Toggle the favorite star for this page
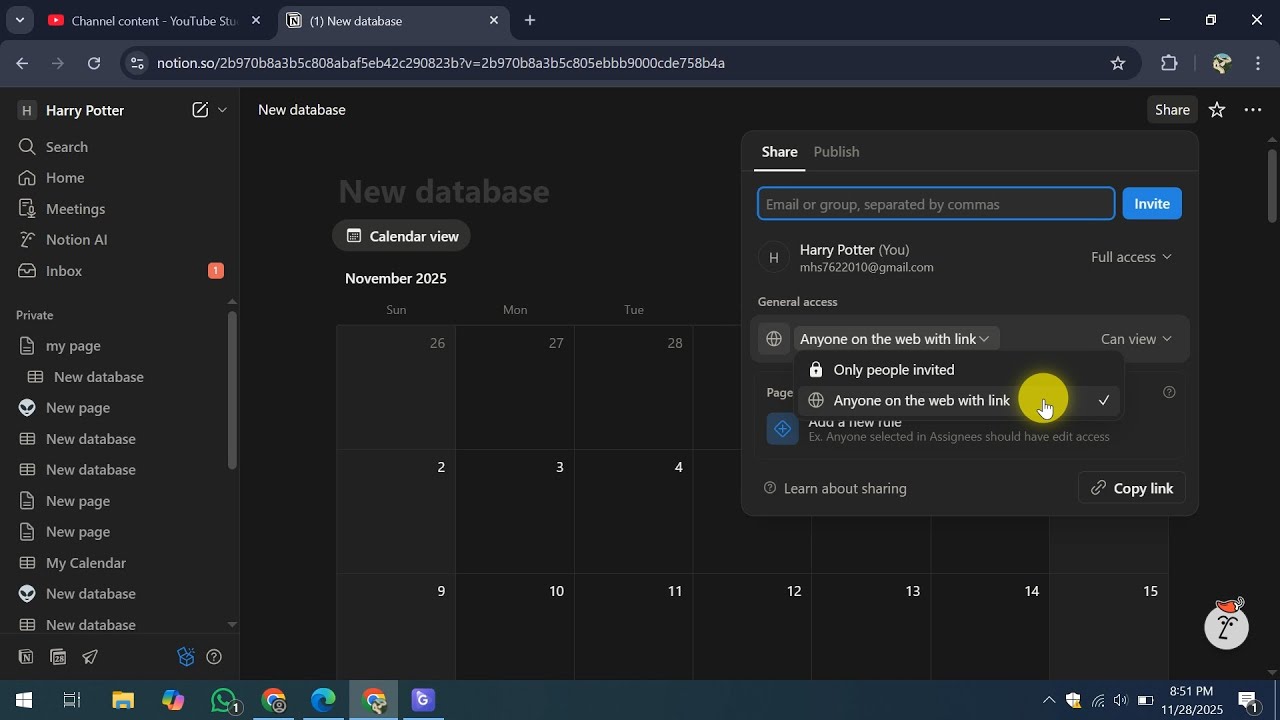Image resolution: width=1280 pixels, height=720 pixels. tap(1216, 110)
